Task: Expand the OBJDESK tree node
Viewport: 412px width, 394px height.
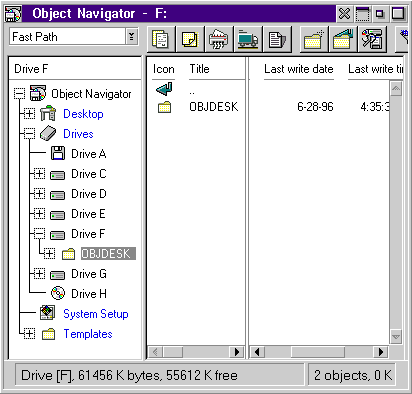Action: point(49,253)
